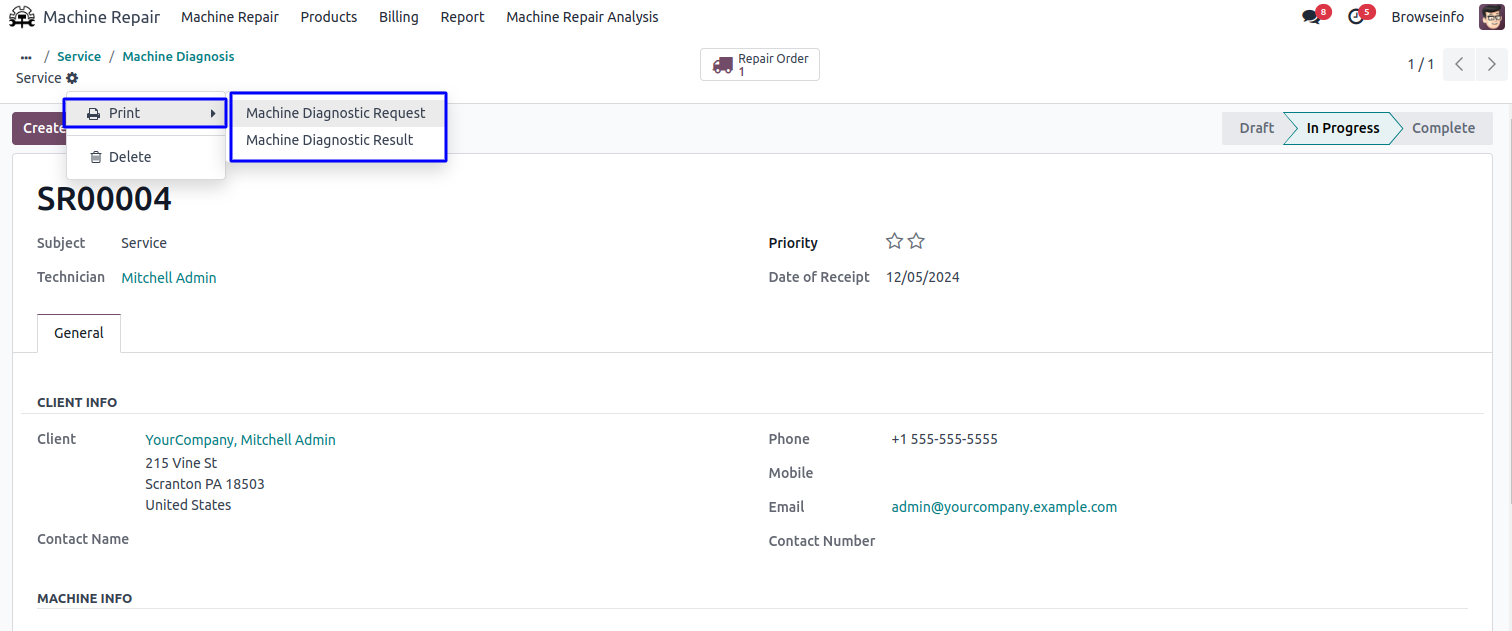Expand the breadcrumb ellipsis
The height and width of the screenshot is (631, 1512).
(26, 57)
